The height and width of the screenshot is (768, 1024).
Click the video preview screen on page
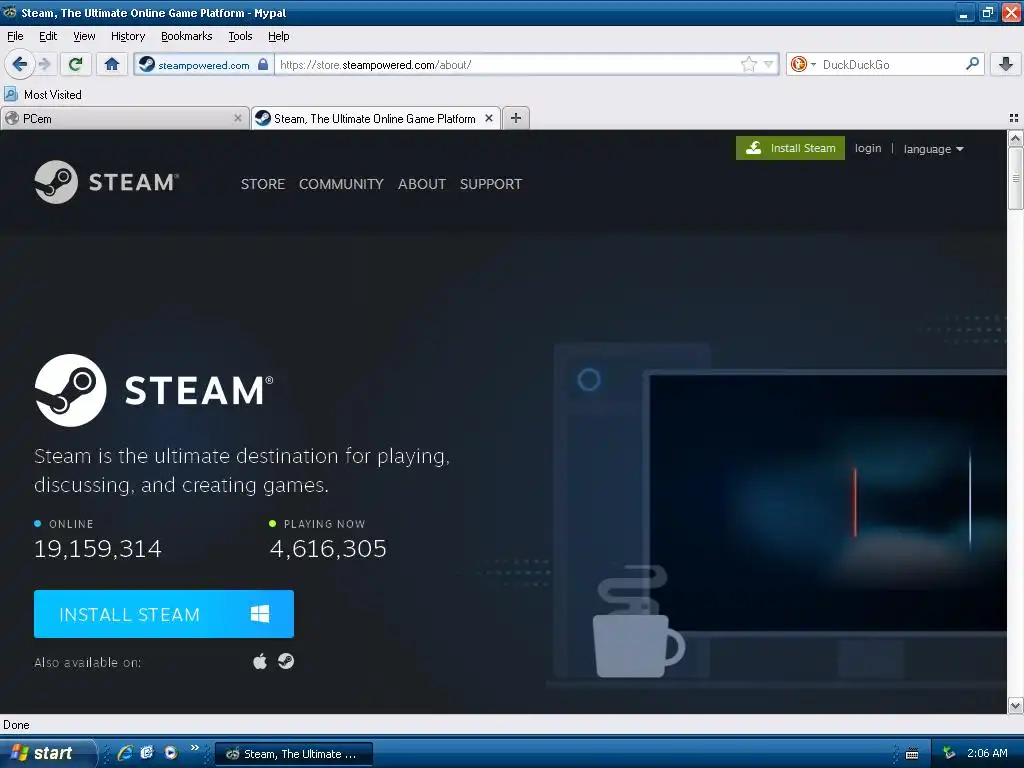pyautogui.click(x=827, y=502)
